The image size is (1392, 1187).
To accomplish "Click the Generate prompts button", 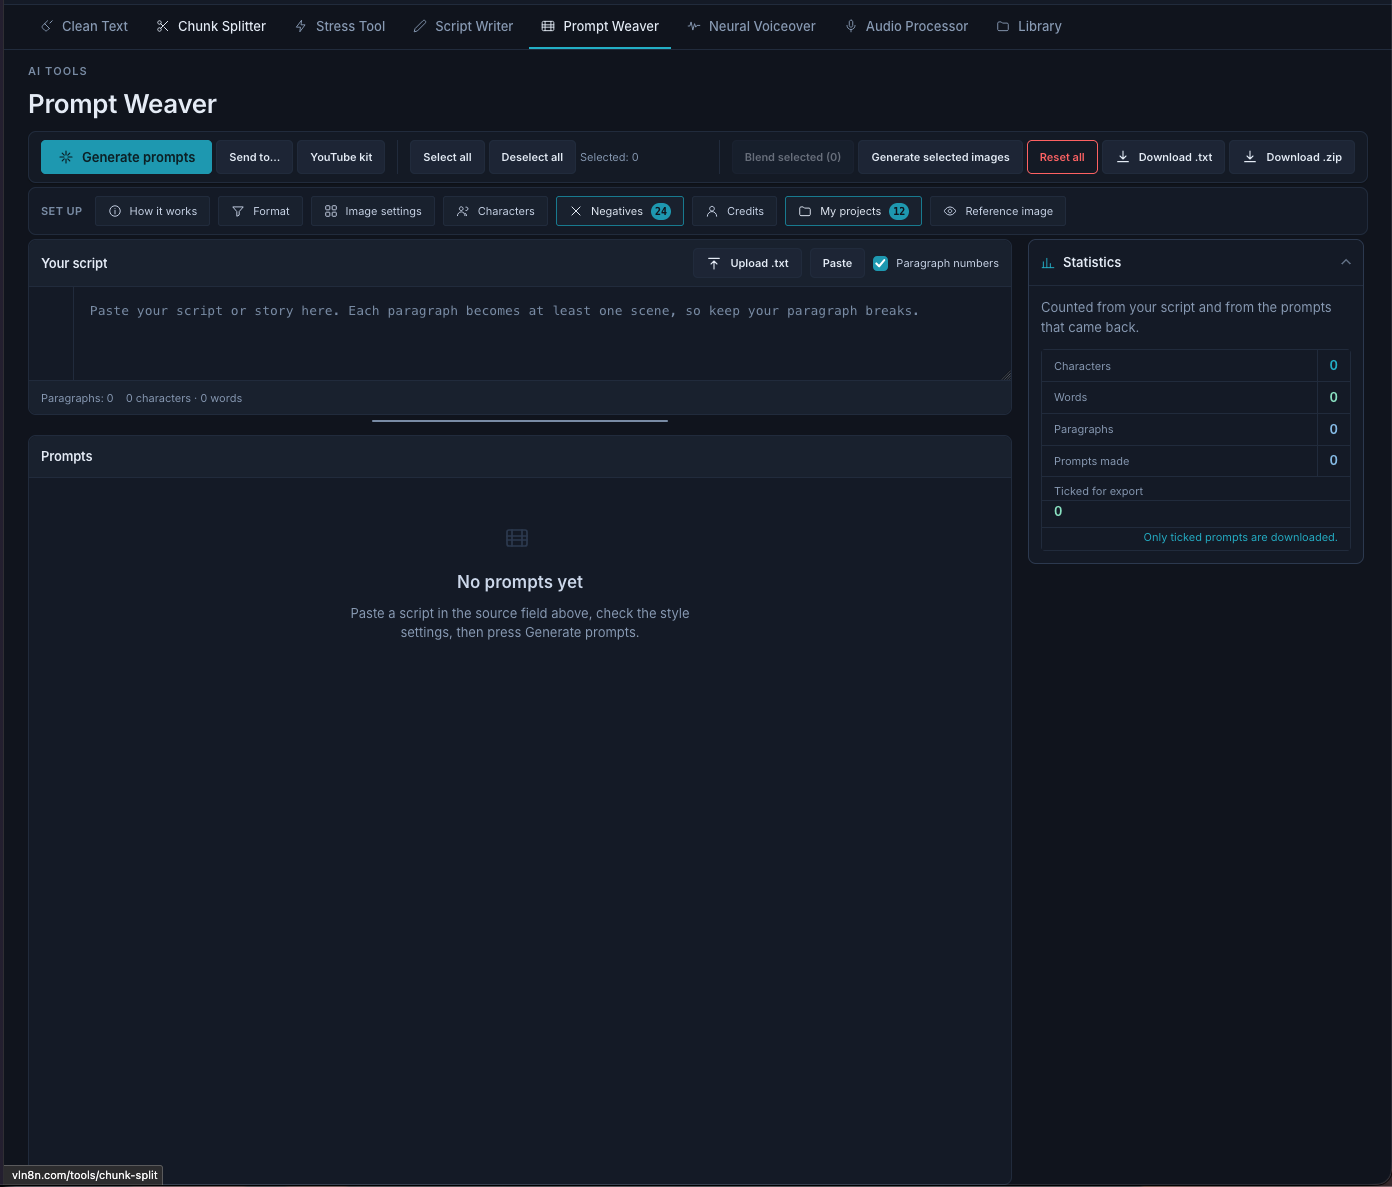I will tap(126, 157).
